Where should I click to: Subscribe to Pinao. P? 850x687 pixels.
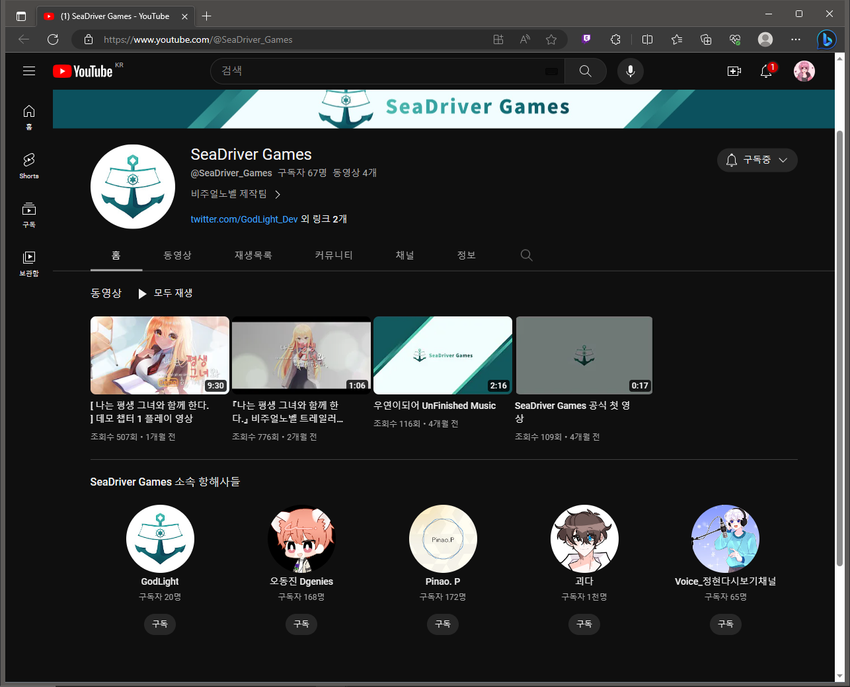442,624
